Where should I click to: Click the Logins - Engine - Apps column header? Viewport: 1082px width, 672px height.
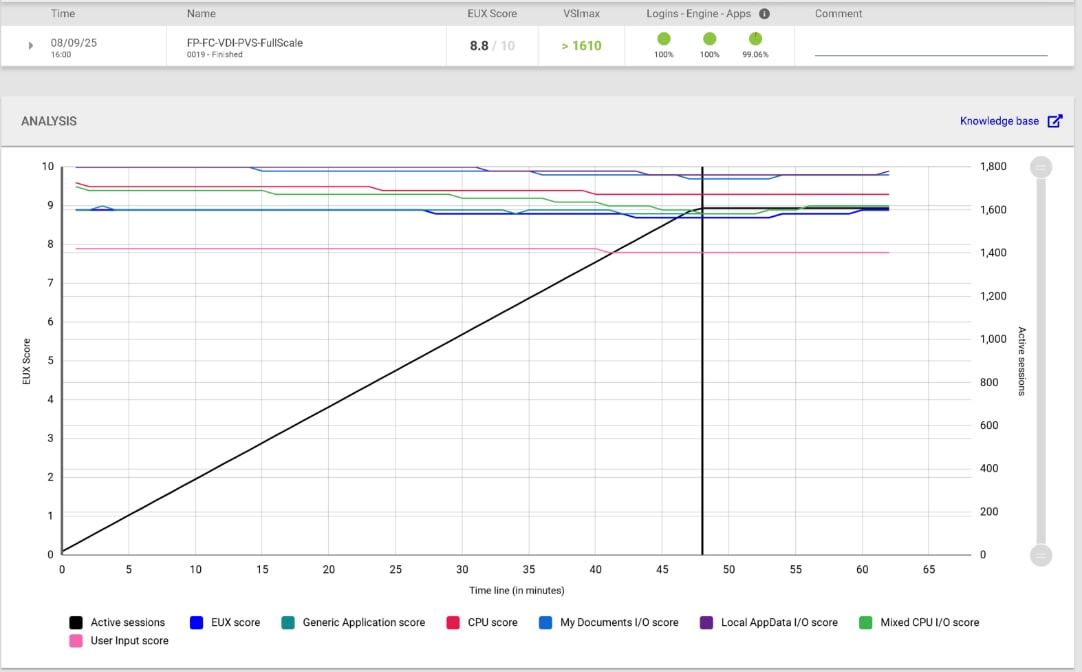coord(698,14)
